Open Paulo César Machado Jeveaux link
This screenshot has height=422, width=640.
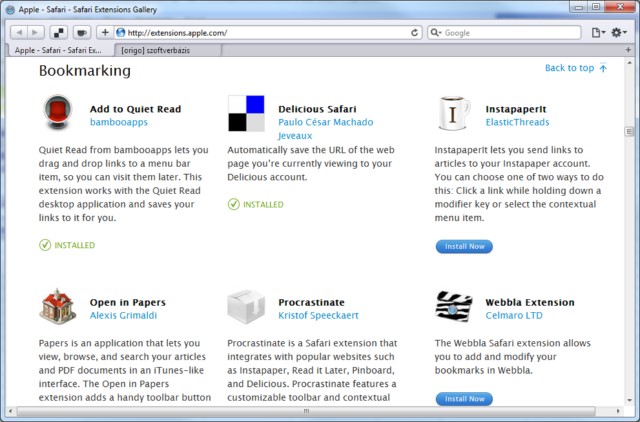[x=325, y=129]
